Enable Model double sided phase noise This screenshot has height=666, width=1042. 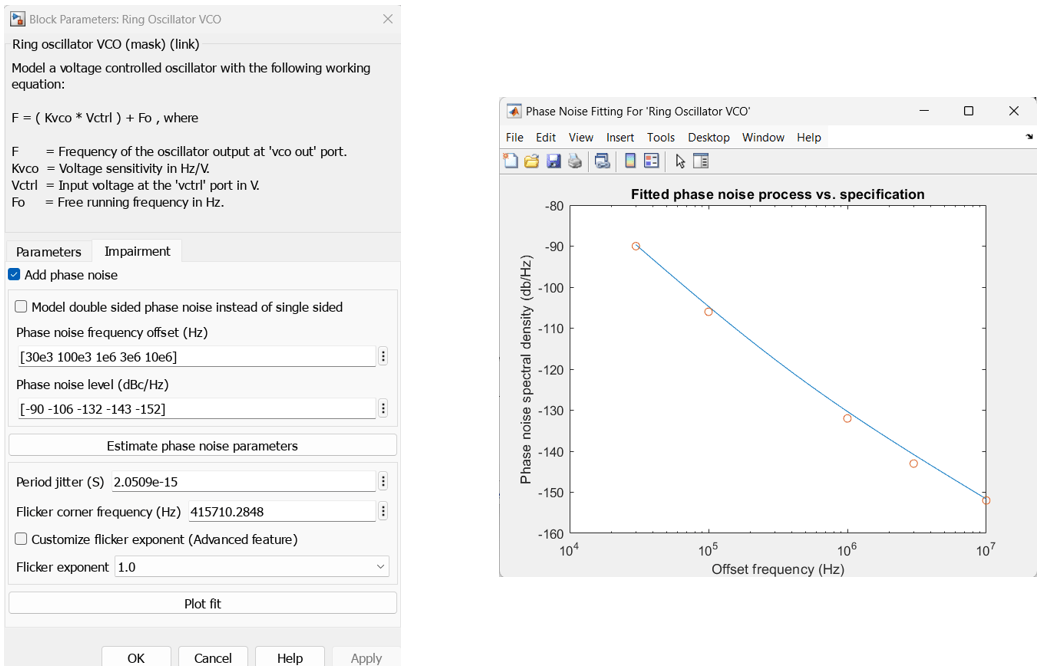click(x=21, y=307)
